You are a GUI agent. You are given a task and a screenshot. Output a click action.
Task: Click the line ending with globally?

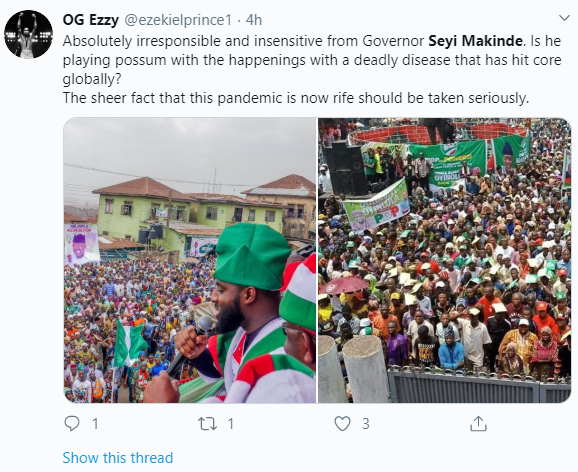pos(92,79)
